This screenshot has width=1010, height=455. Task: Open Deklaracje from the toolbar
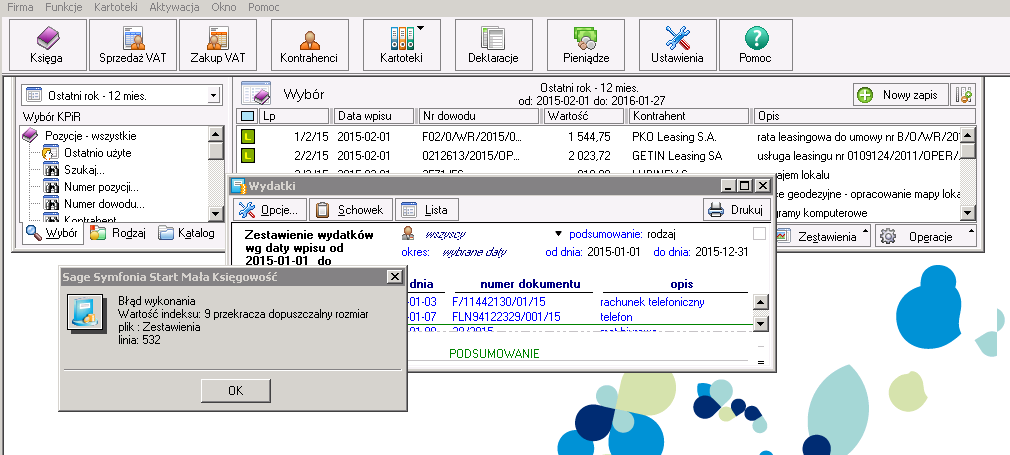point(493,45)
